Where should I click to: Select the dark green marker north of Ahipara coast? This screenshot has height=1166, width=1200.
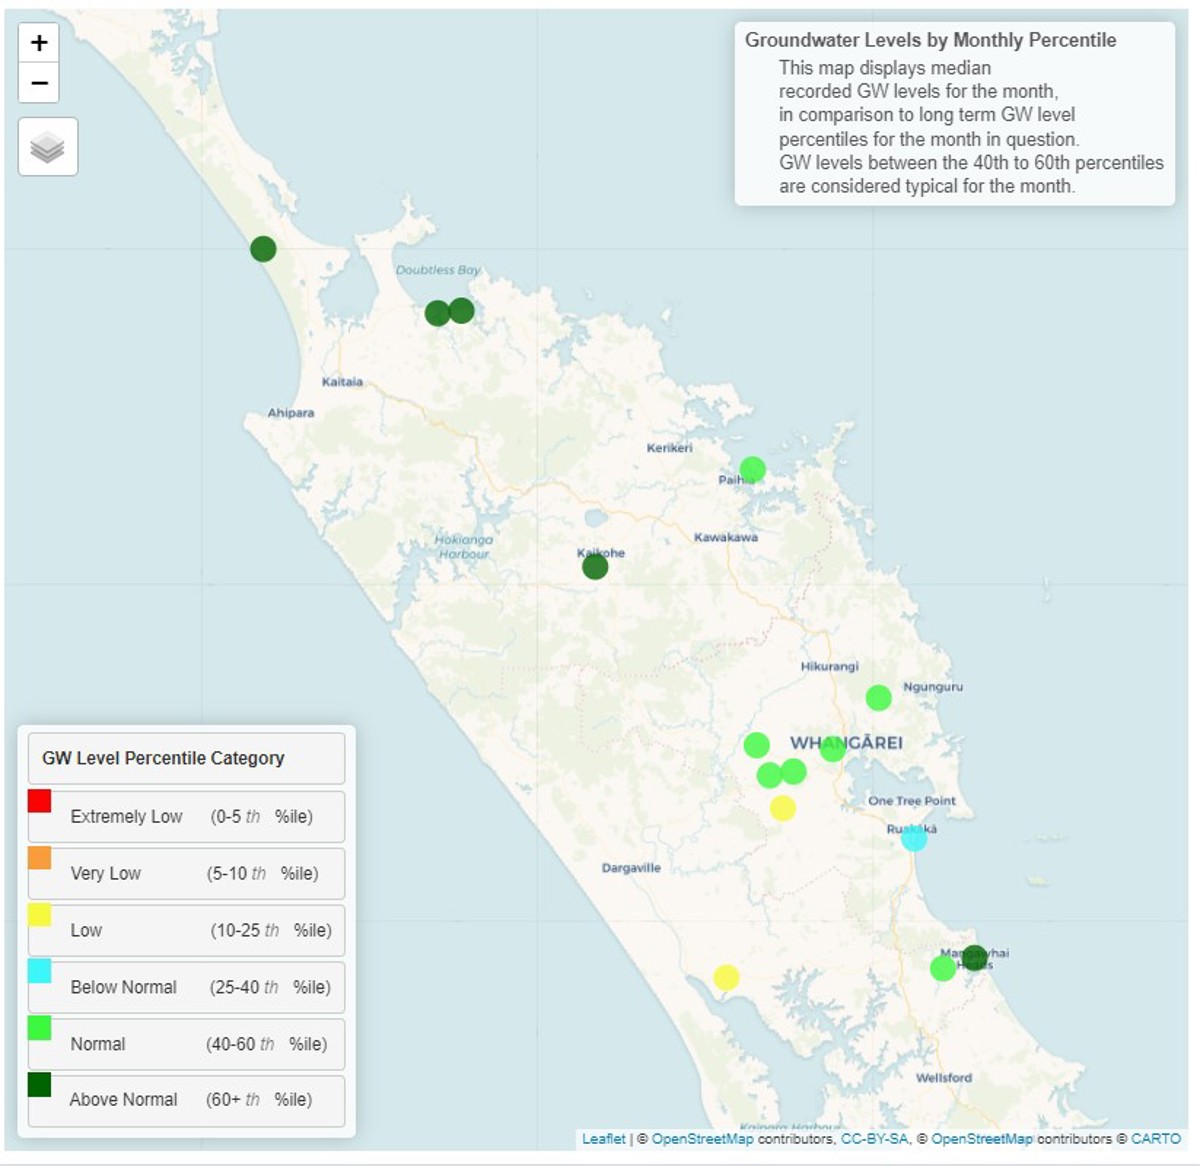tap(263, 249)
